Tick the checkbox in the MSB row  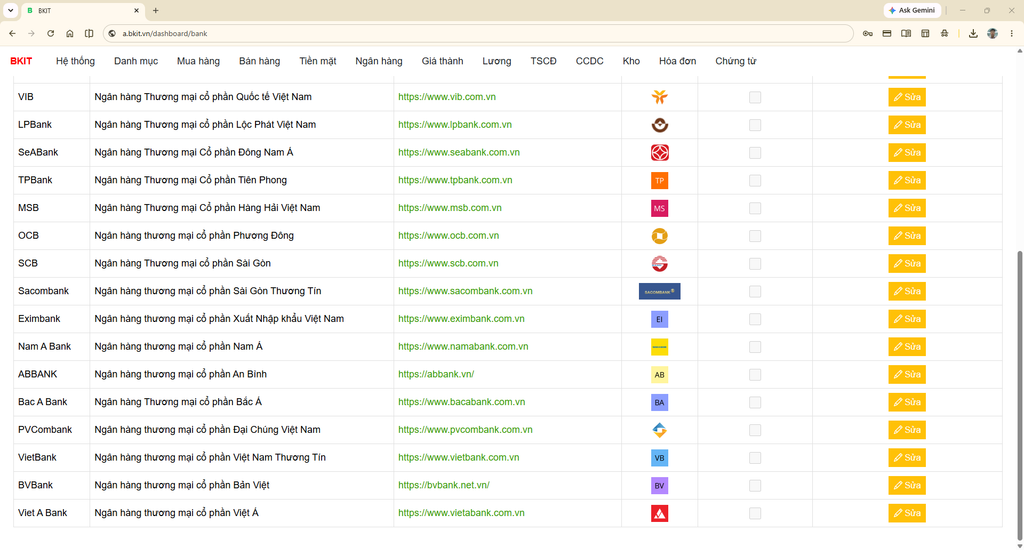tap(755, 208)
